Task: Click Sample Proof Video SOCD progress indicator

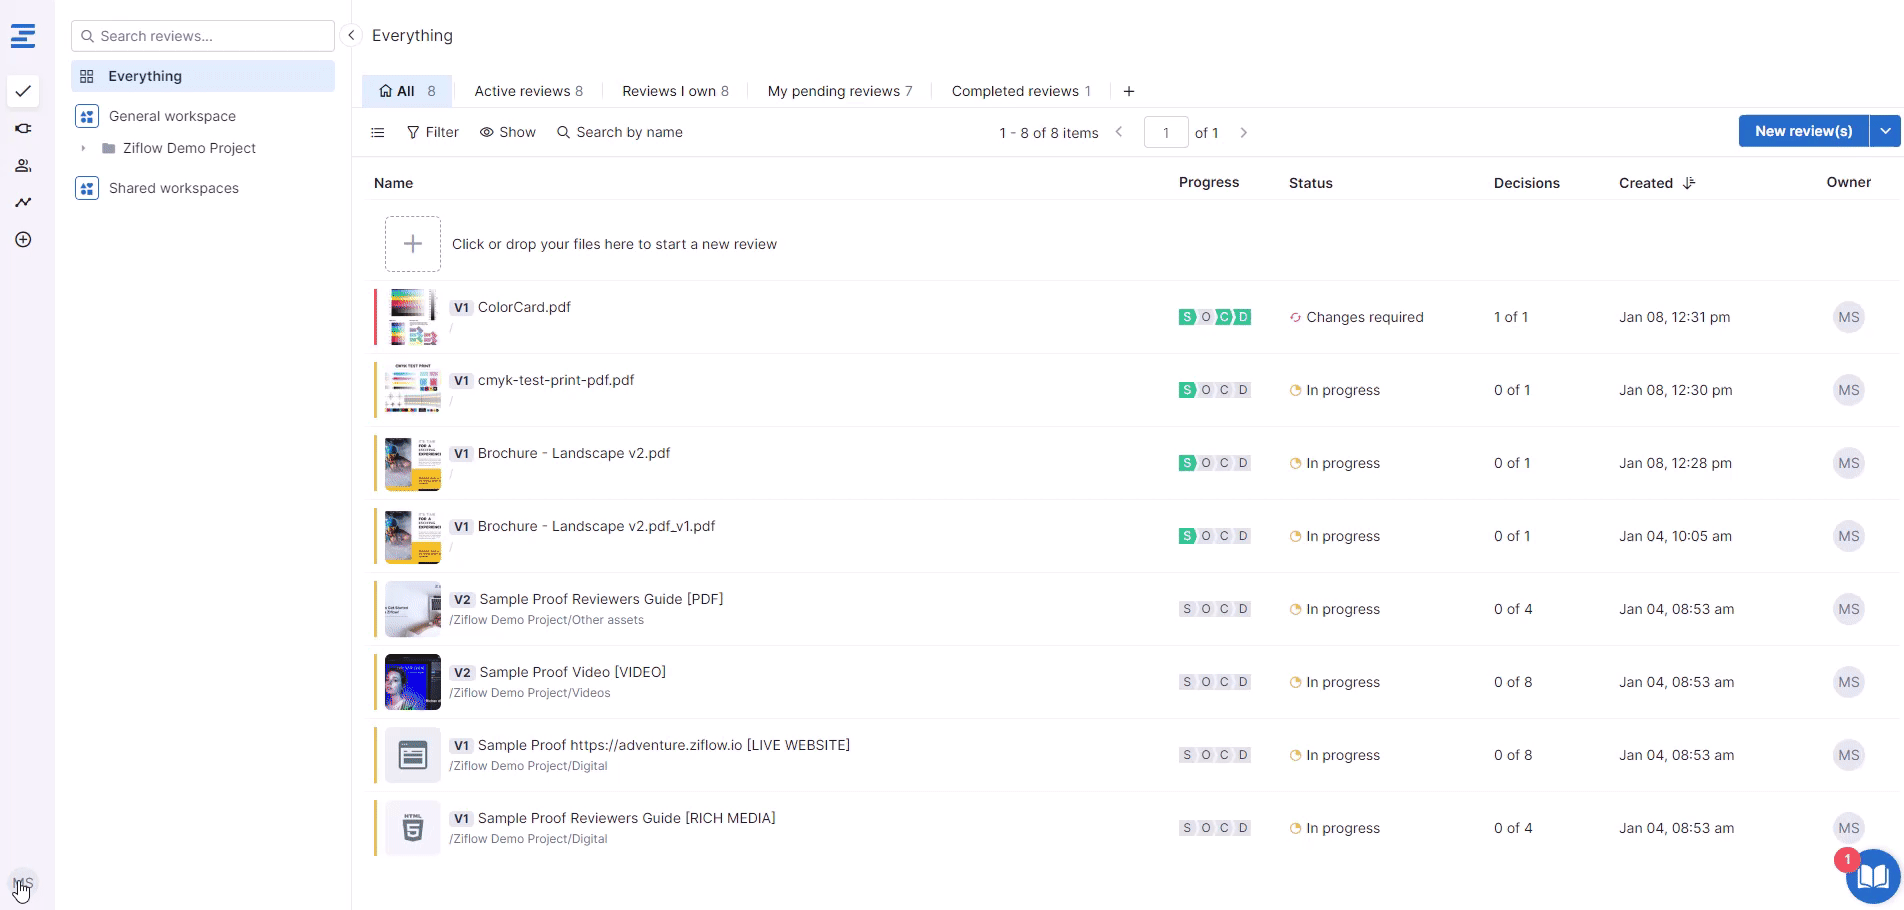Action: click(x=1215, y=682)
